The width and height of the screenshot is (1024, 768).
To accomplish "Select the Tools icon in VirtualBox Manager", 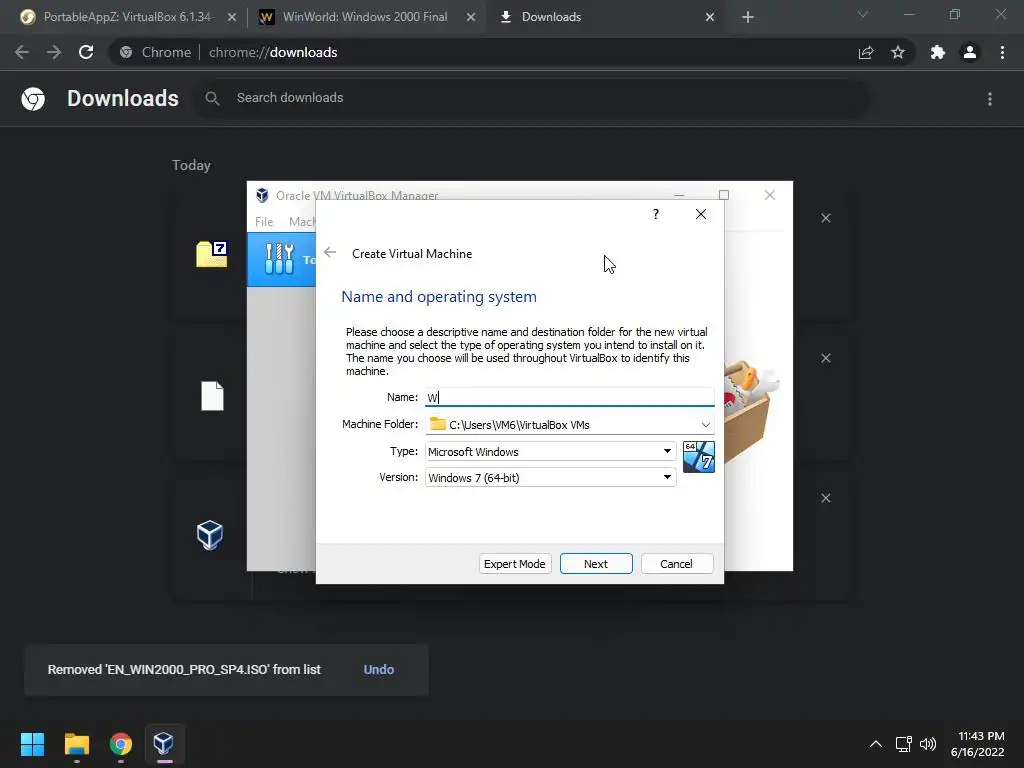I will click(280, 259).
